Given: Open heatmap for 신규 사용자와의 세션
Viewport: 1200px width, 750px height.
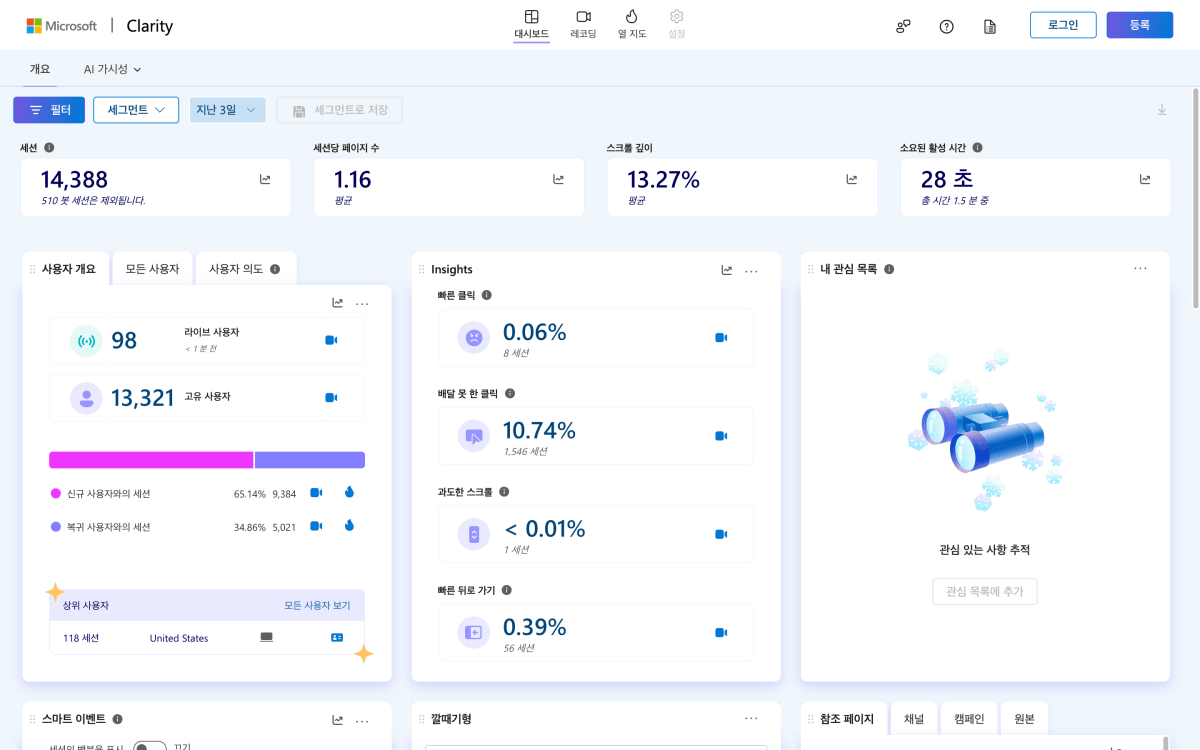Looking at the screenshot, I should point(349,492).
